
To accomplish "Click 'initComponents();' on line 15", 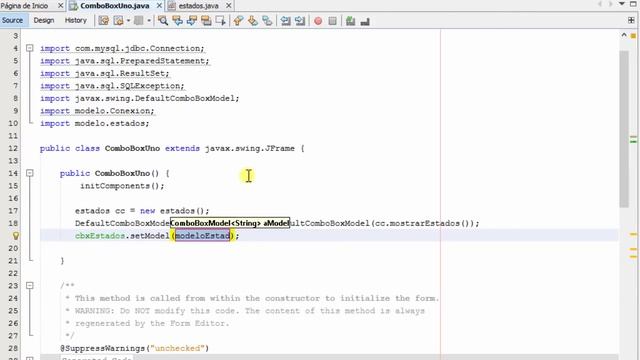I will tap(122, 186).
